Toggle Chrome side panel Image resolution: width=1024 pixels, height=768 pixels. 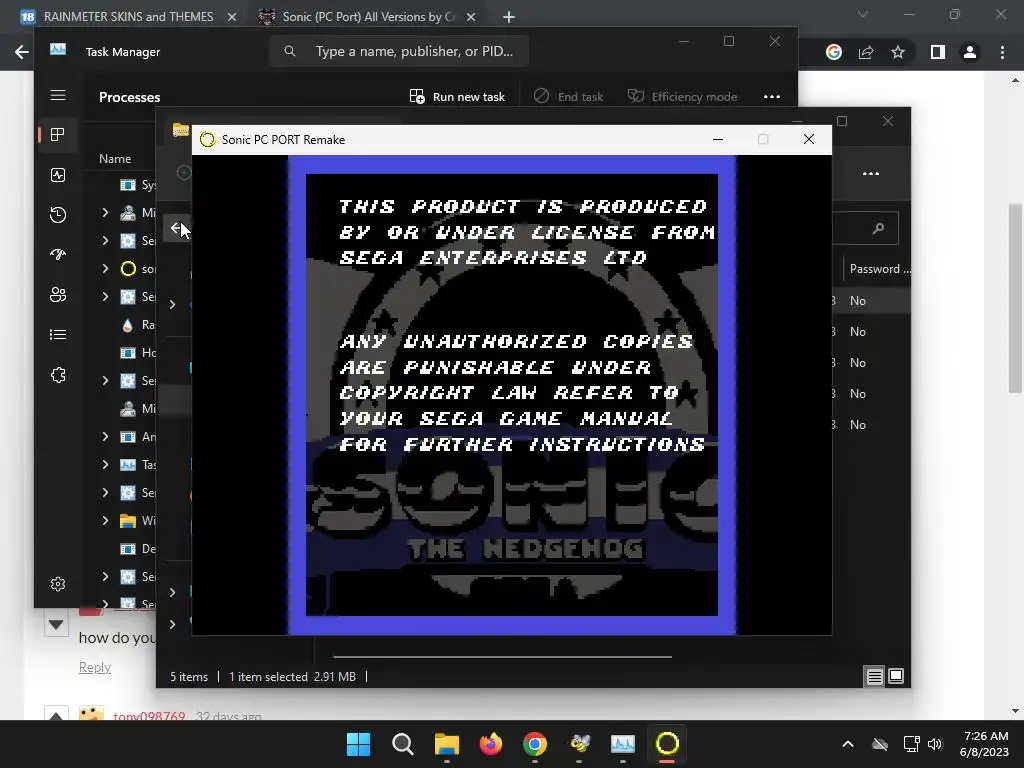tap(938, 52)
